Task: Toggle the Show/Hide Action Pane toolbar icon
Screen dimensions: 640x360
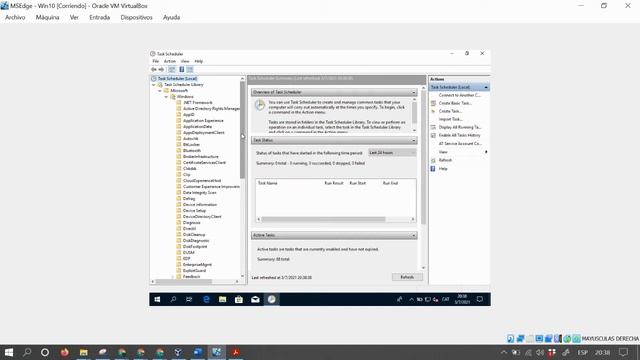Action: coord(190,69)
